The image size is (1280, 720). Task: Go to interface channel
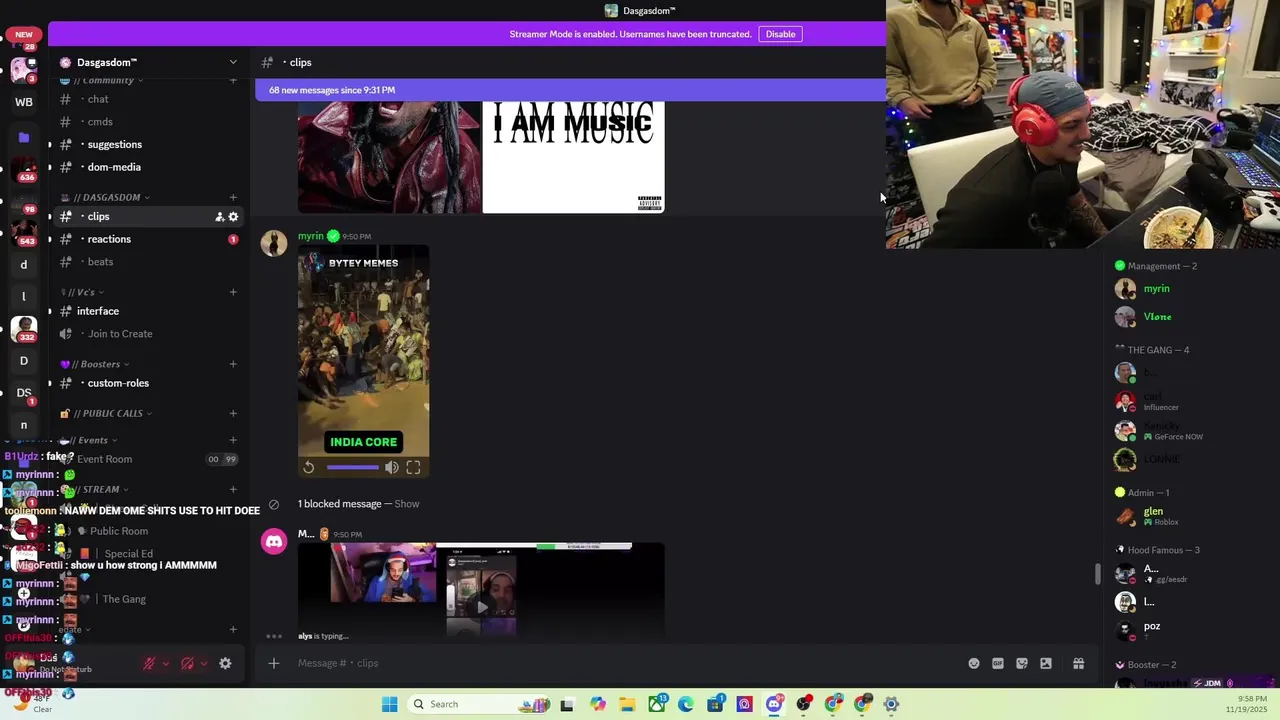(148, 311)
